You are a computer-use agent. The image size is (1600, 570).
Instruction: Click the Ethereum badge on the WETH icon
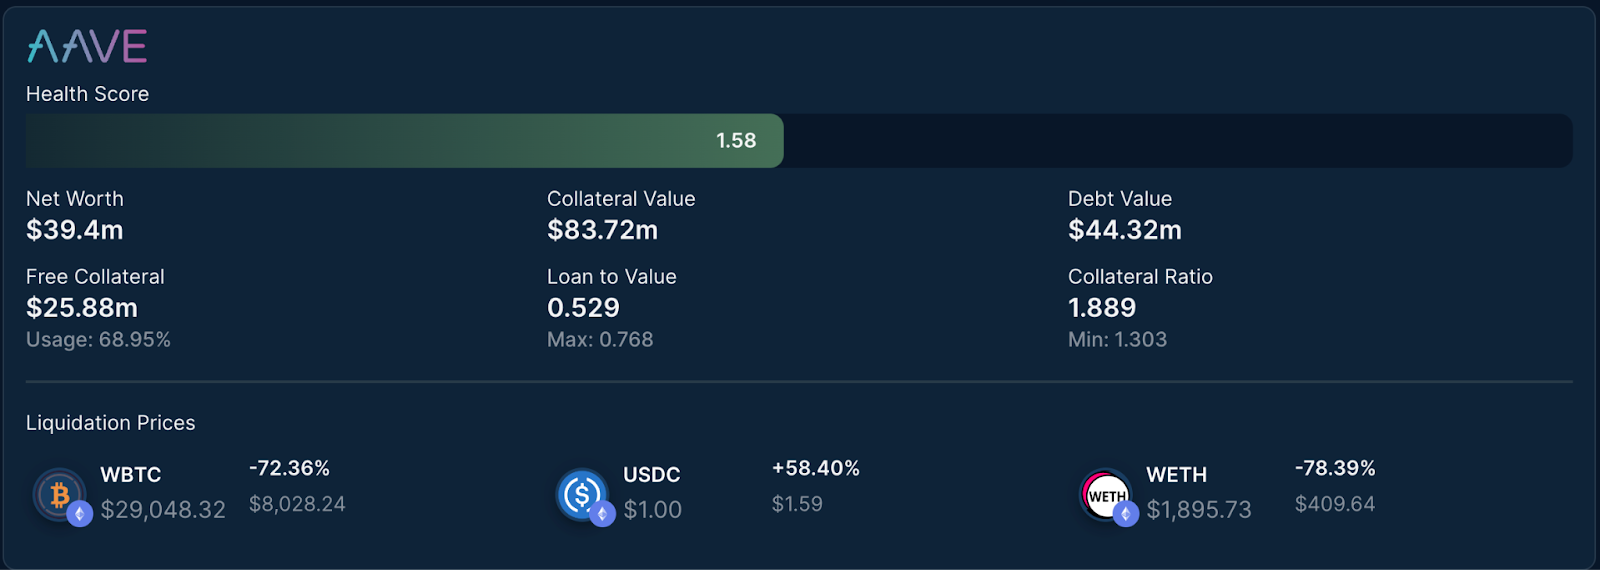click(1126, 514)
